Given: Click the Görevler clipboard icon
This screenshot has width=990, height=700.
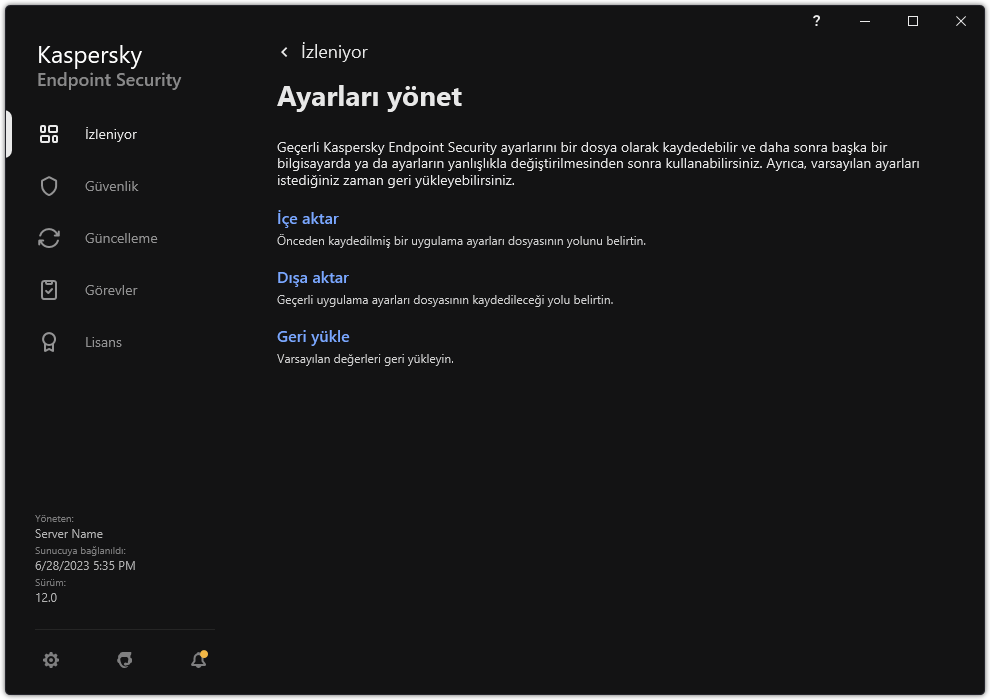Looking at the screenshot, I should click(x=49, y=290).
